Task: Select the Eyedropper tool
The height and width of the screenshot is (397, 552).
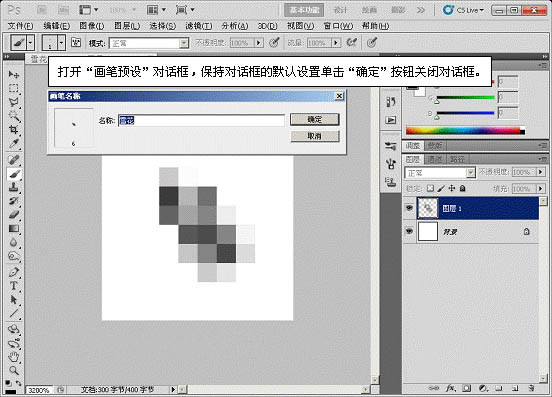Action: pos(14,144)
